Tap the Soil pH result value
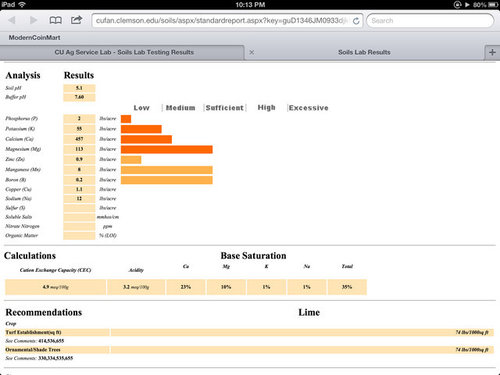This screenshot has width=500, height=375. (79, 88)
